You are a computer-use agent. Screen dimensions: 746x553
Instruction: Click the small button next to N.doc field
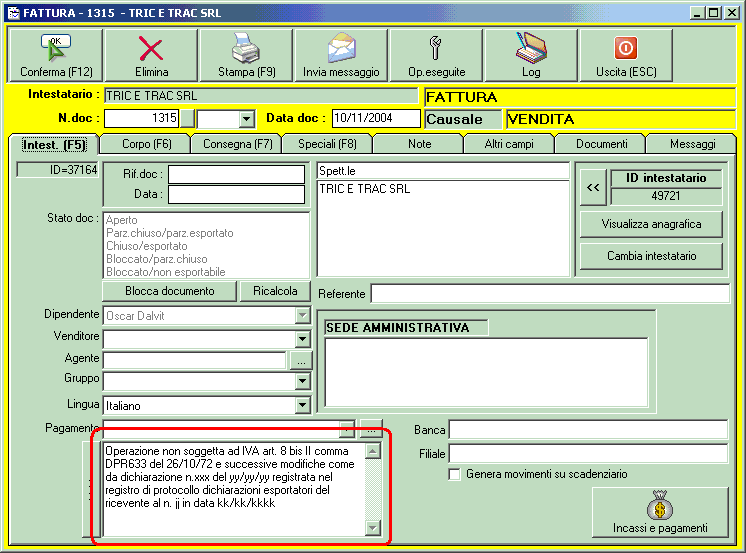(x=187, y=118)
